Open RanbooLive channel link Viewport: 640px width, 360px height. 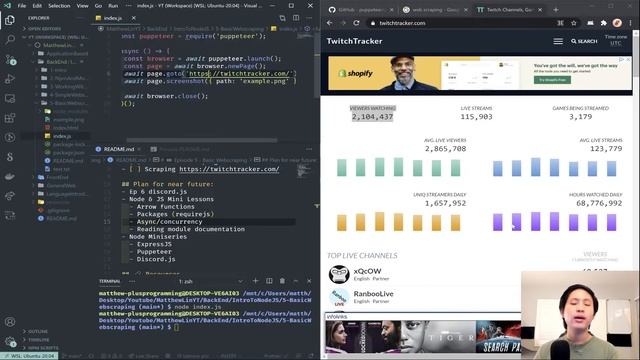click(x=373, y=294)
